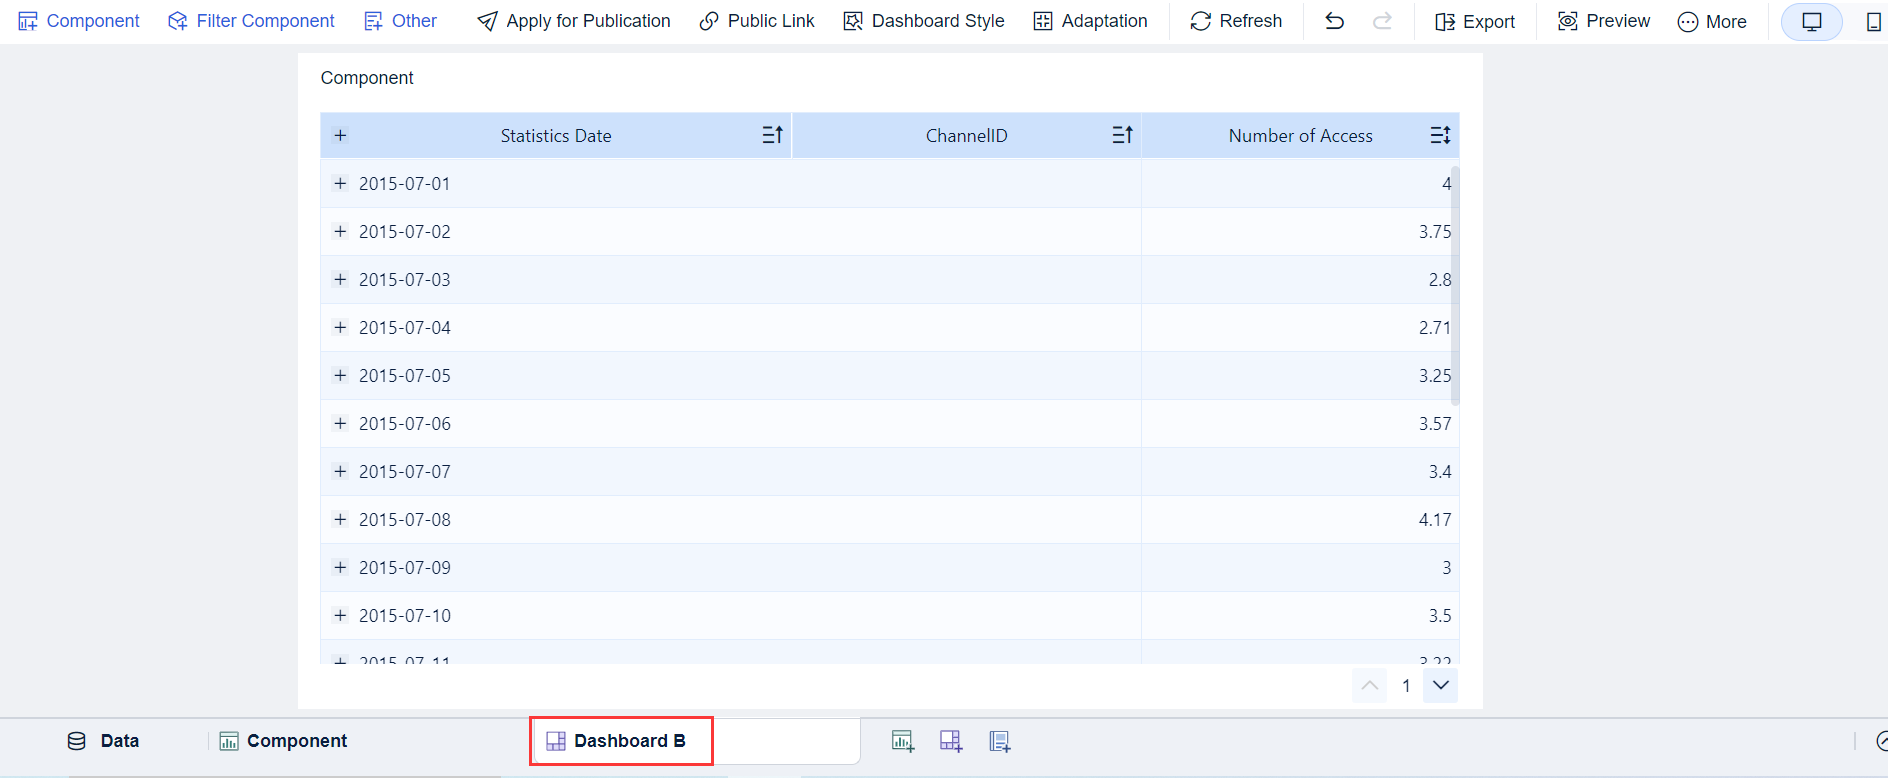
Task: Click the add chart component icon
Action: 902,741
